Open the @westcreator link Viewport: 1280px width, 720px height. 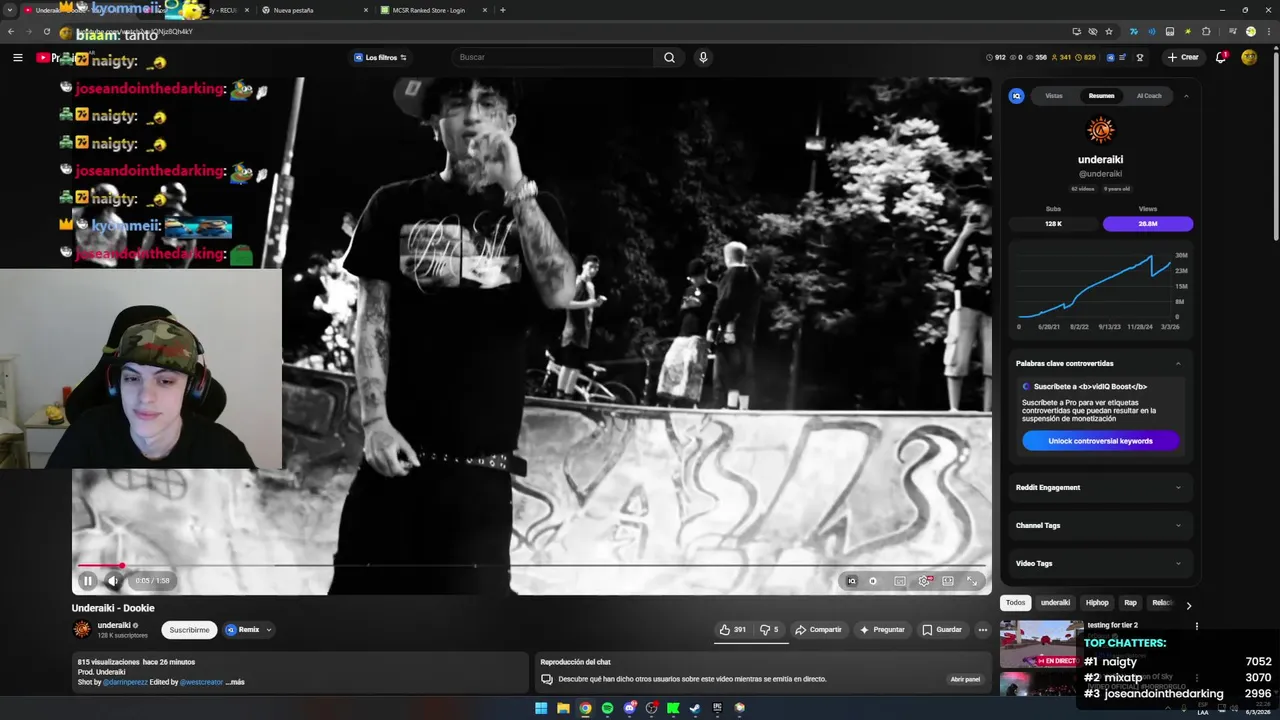[x=201, y=682]
